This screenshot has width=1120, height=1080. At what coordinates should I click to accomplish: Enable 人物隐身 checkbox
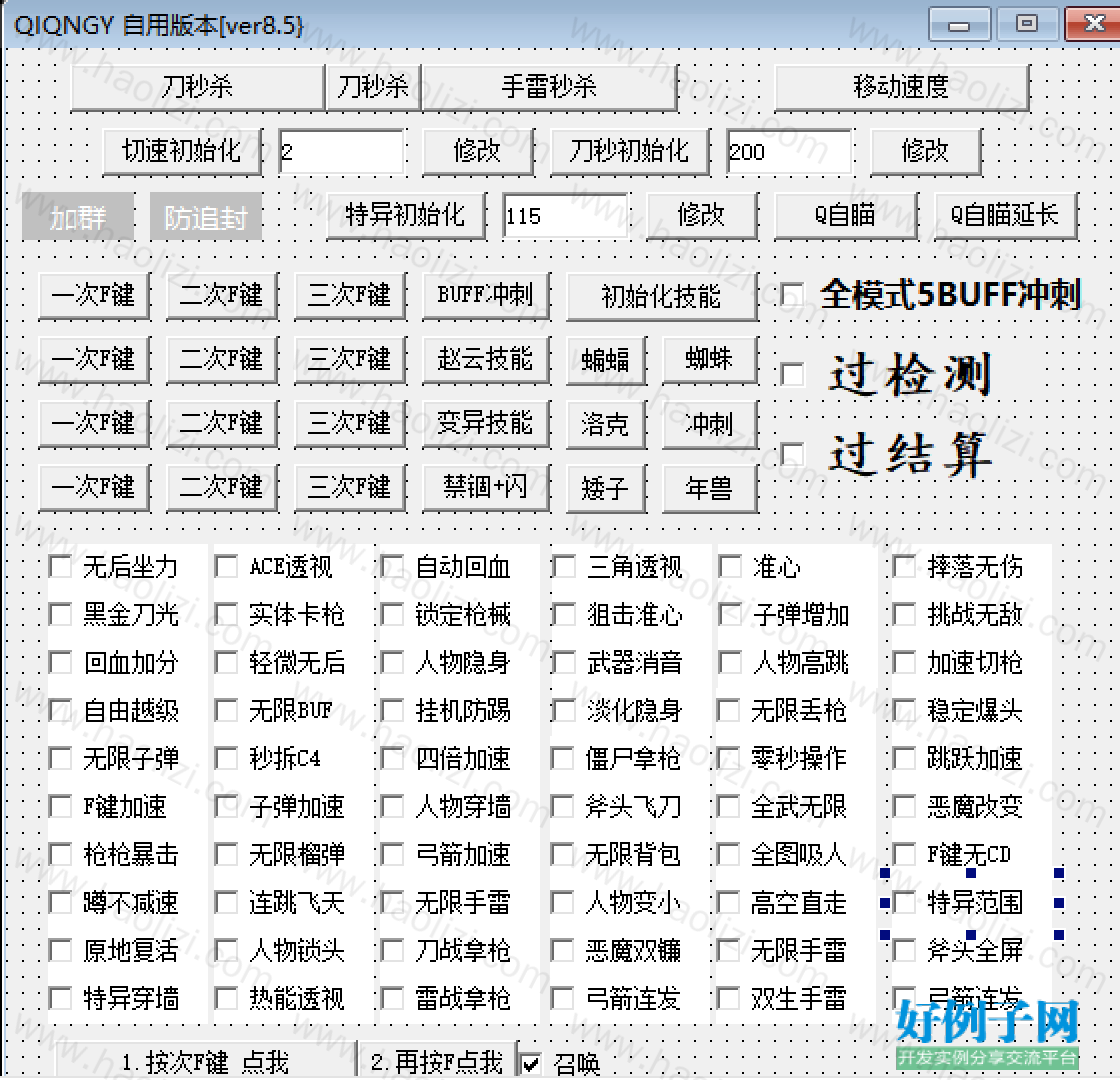(x=392, y=663)
